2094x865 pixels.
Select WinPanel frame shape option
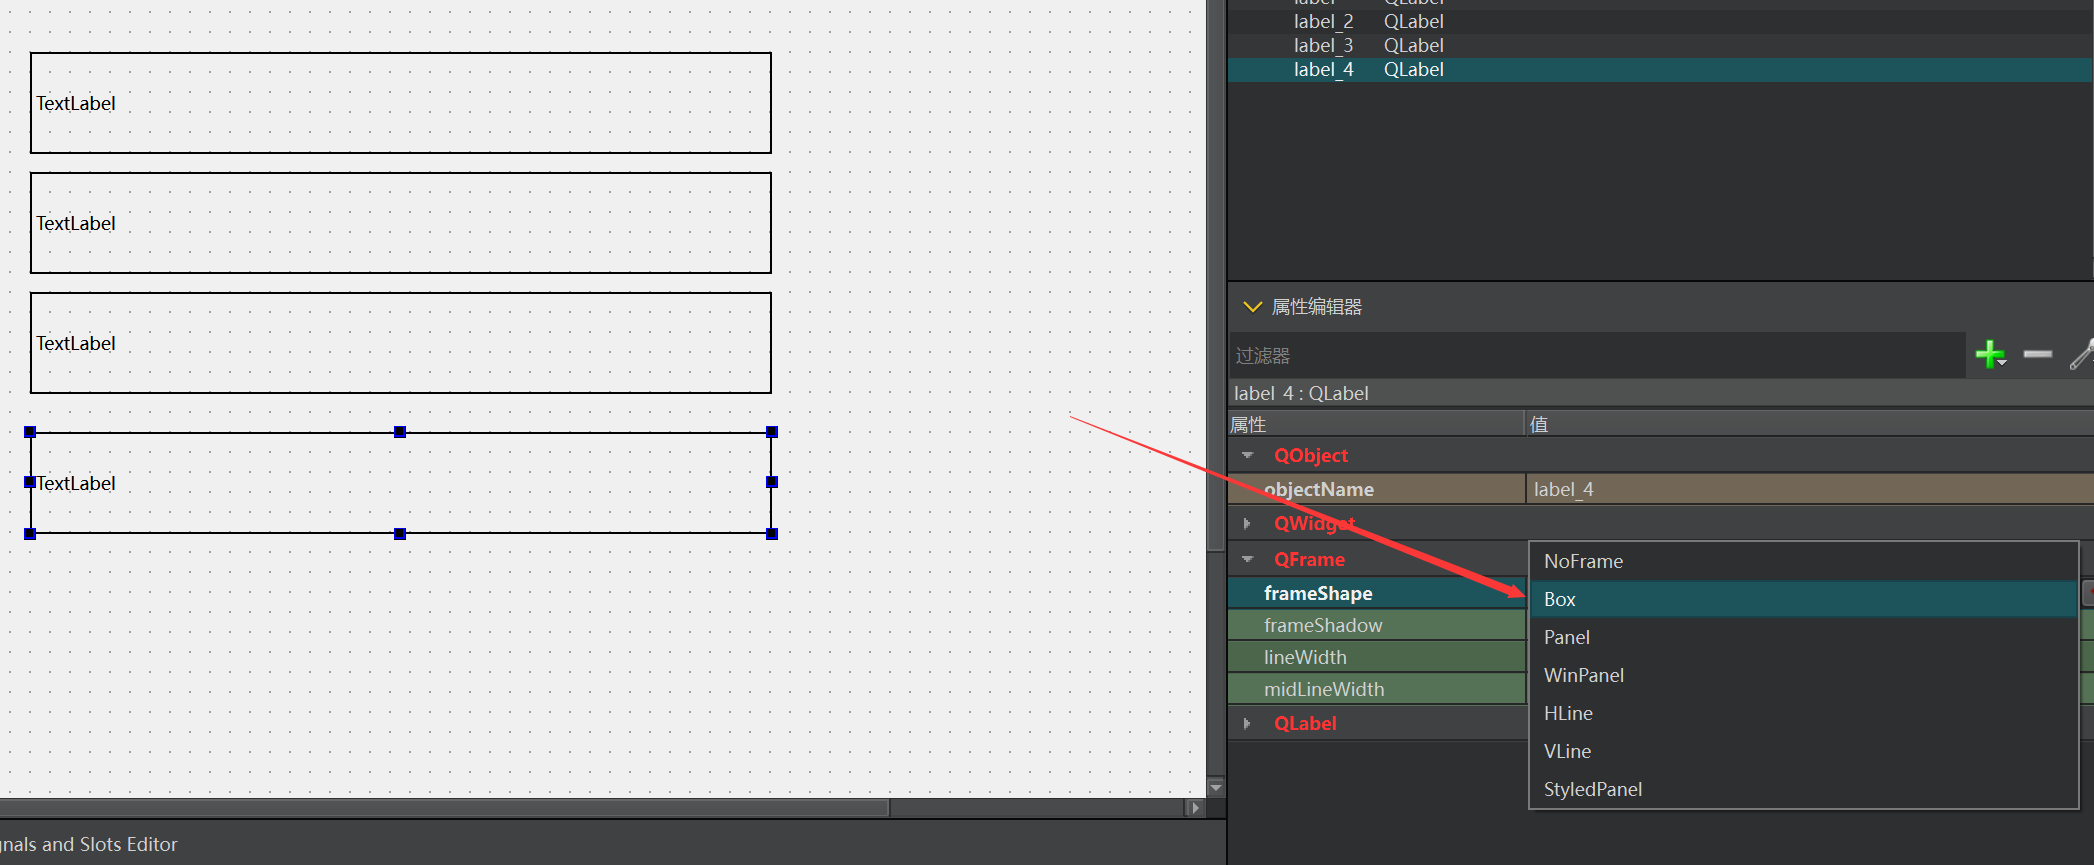(1804, 675)
